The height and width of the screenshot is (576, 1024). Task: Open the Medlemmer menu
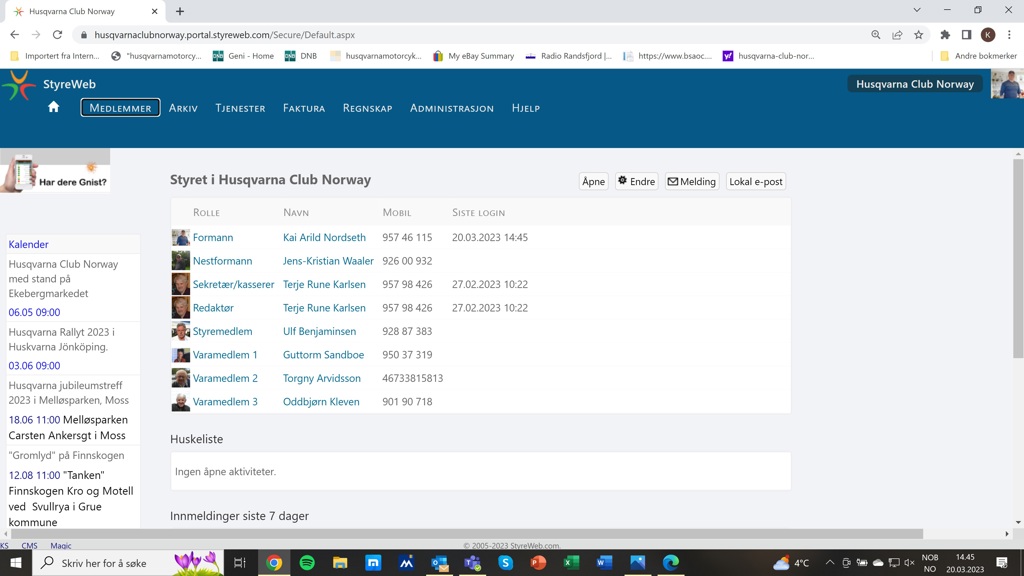pyautogui.click(x=120, y=108)
